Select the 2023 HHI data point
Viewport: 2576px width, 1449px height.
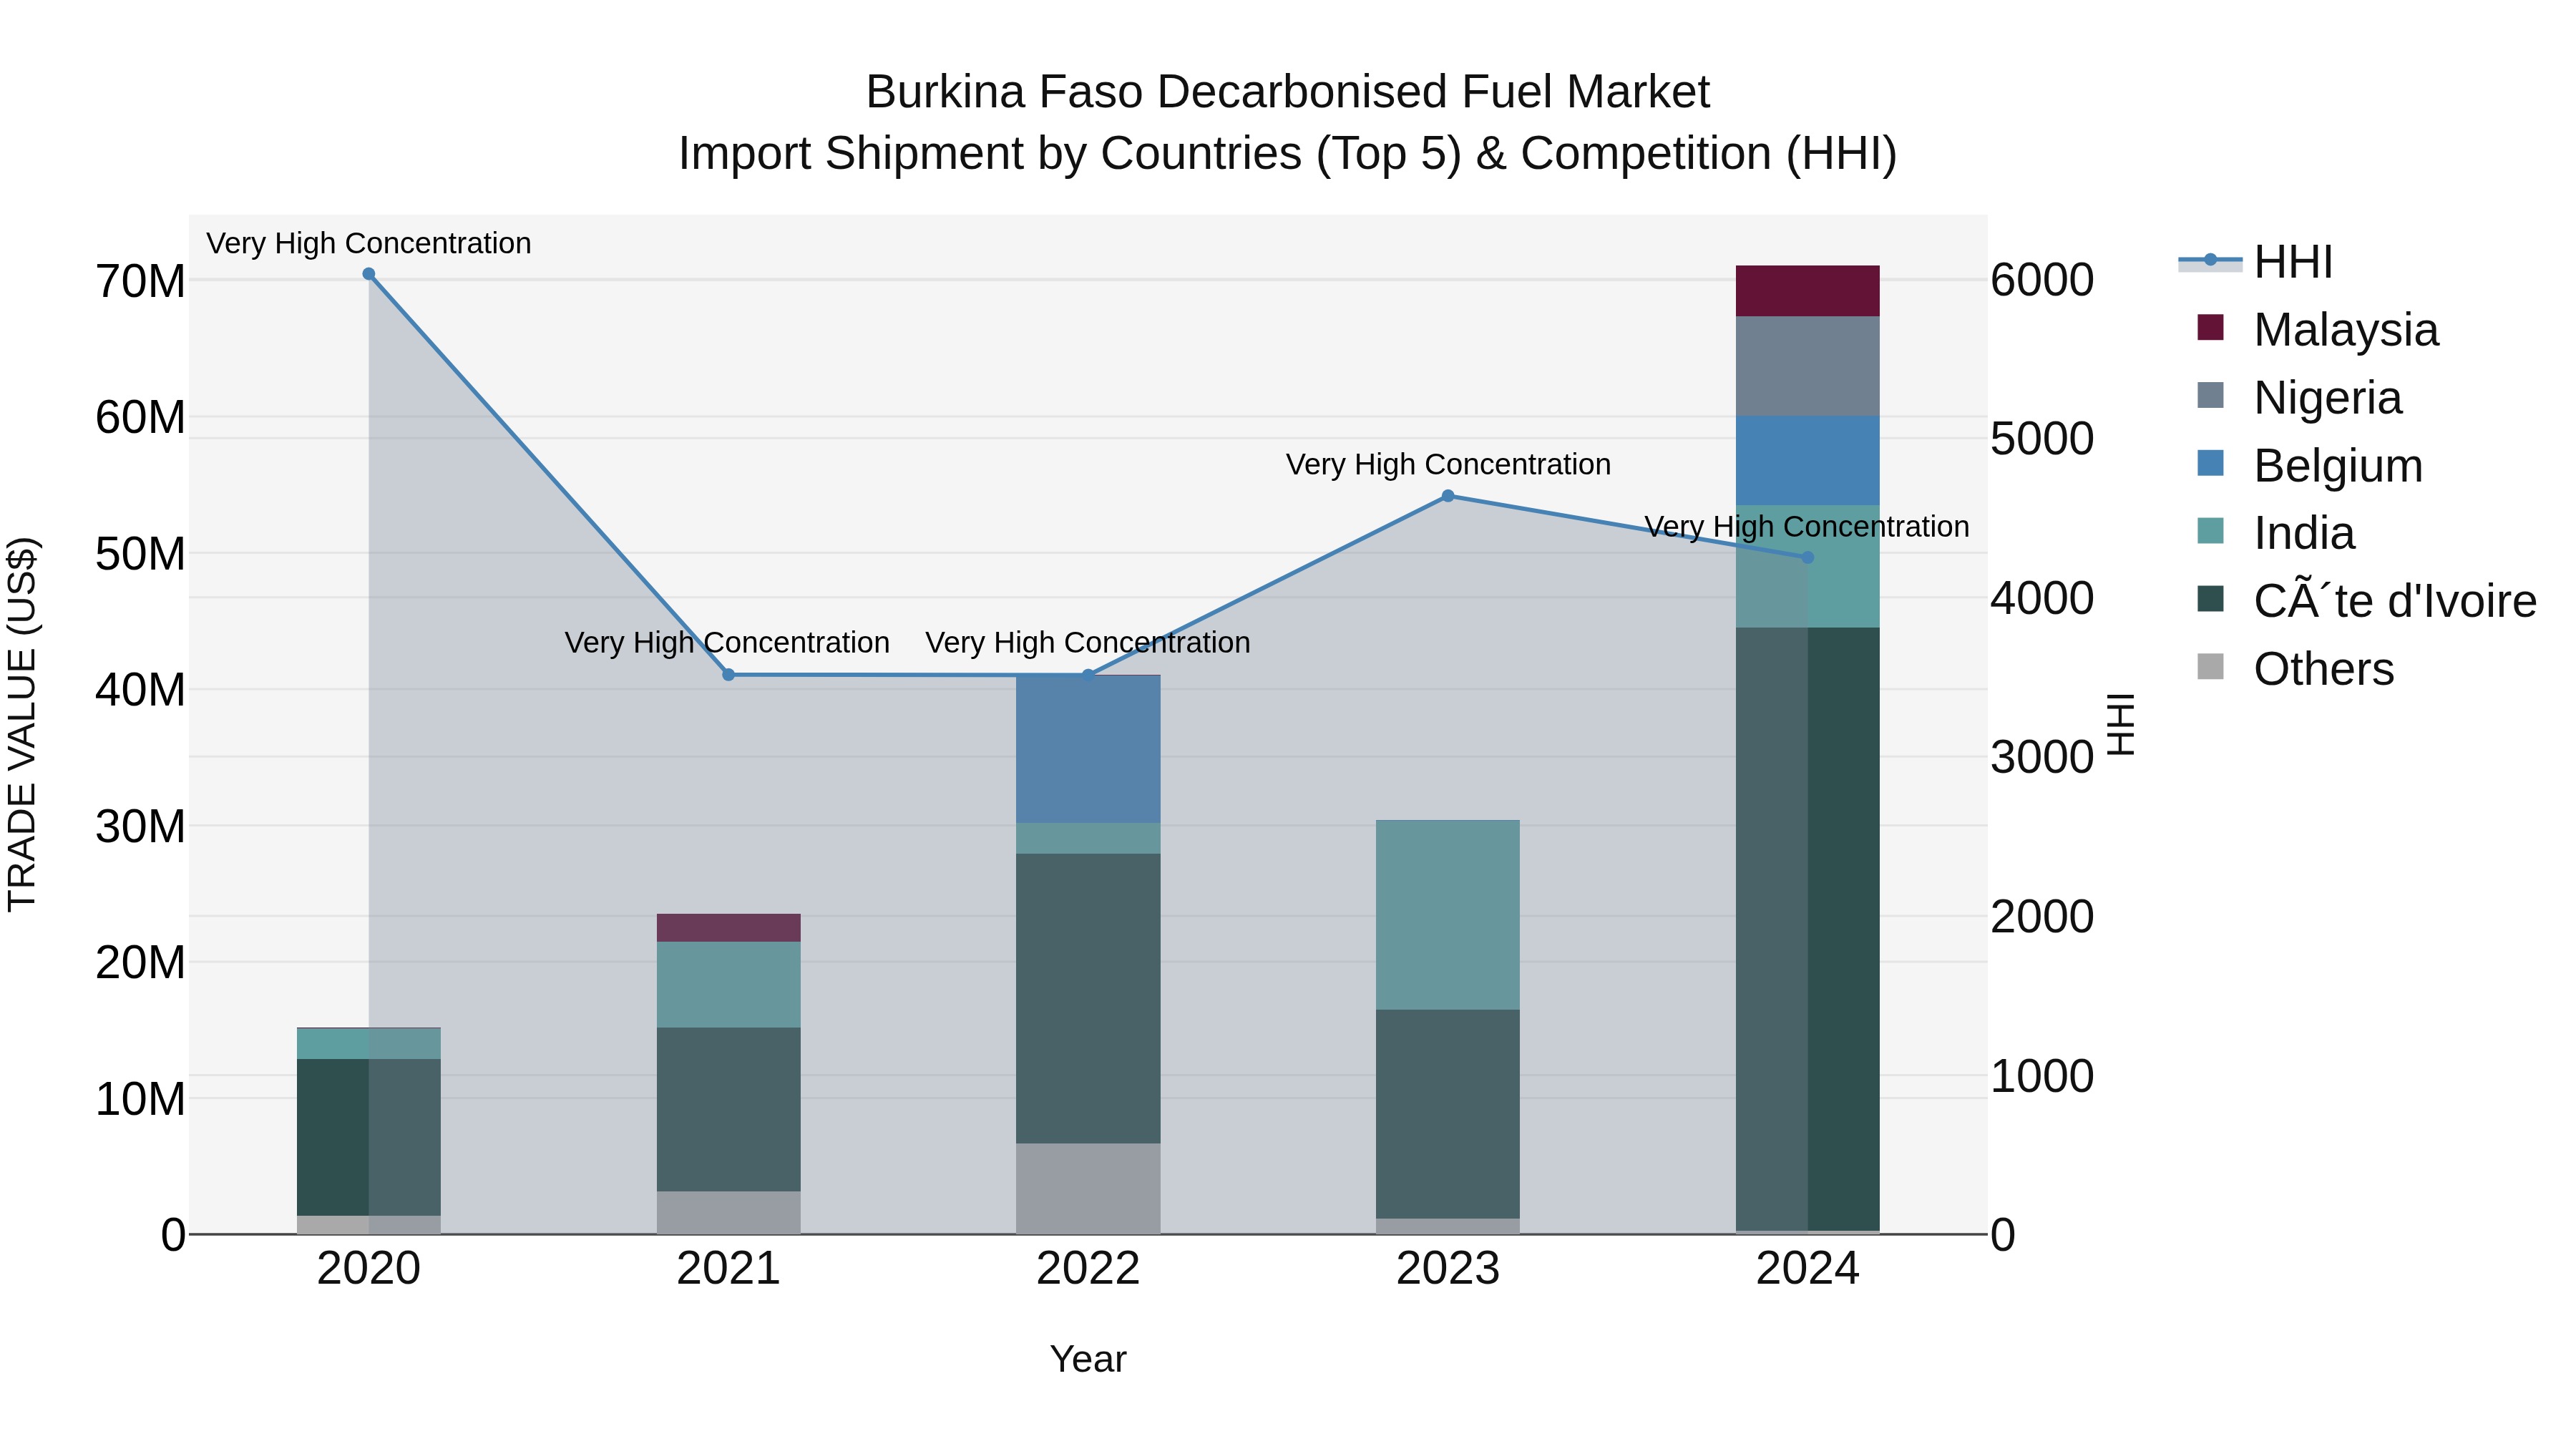click(1448, 496)
